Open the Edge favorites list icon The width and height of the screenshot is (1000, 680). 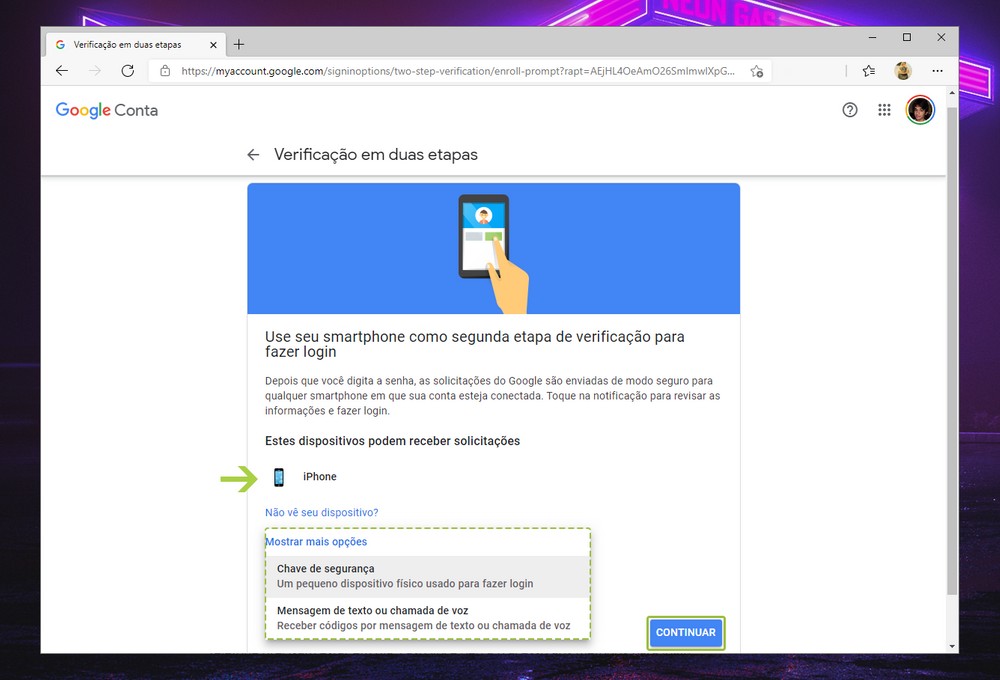[868, 71]
